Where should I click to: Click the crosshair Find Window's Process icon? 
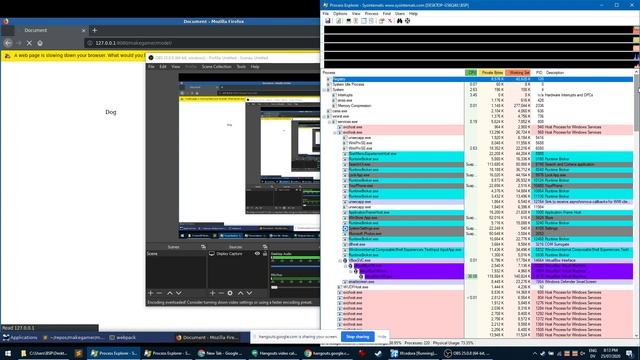coord(407,21)
